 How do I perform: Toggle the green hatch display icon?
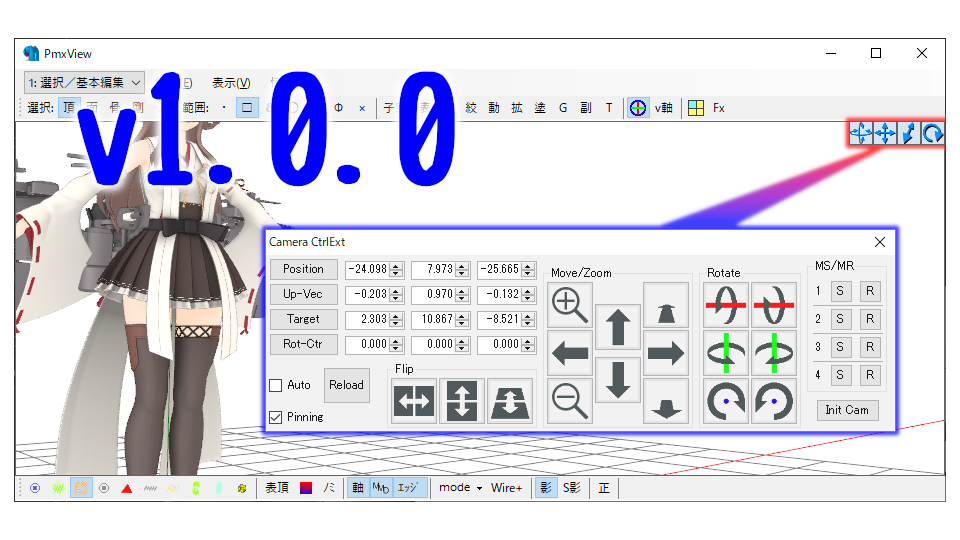pos(58,488)
